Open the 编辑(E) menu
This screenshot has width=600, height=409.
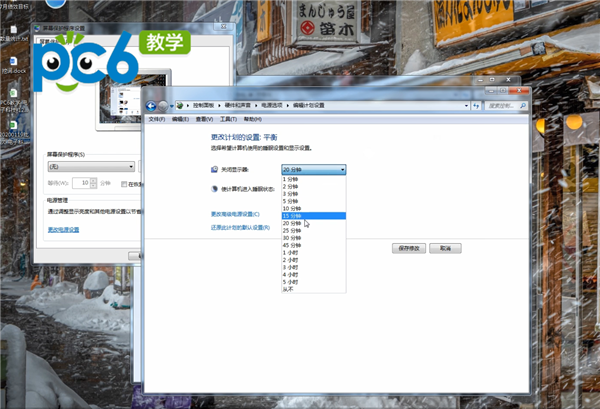pyautogui.click(x=180, y=119)
